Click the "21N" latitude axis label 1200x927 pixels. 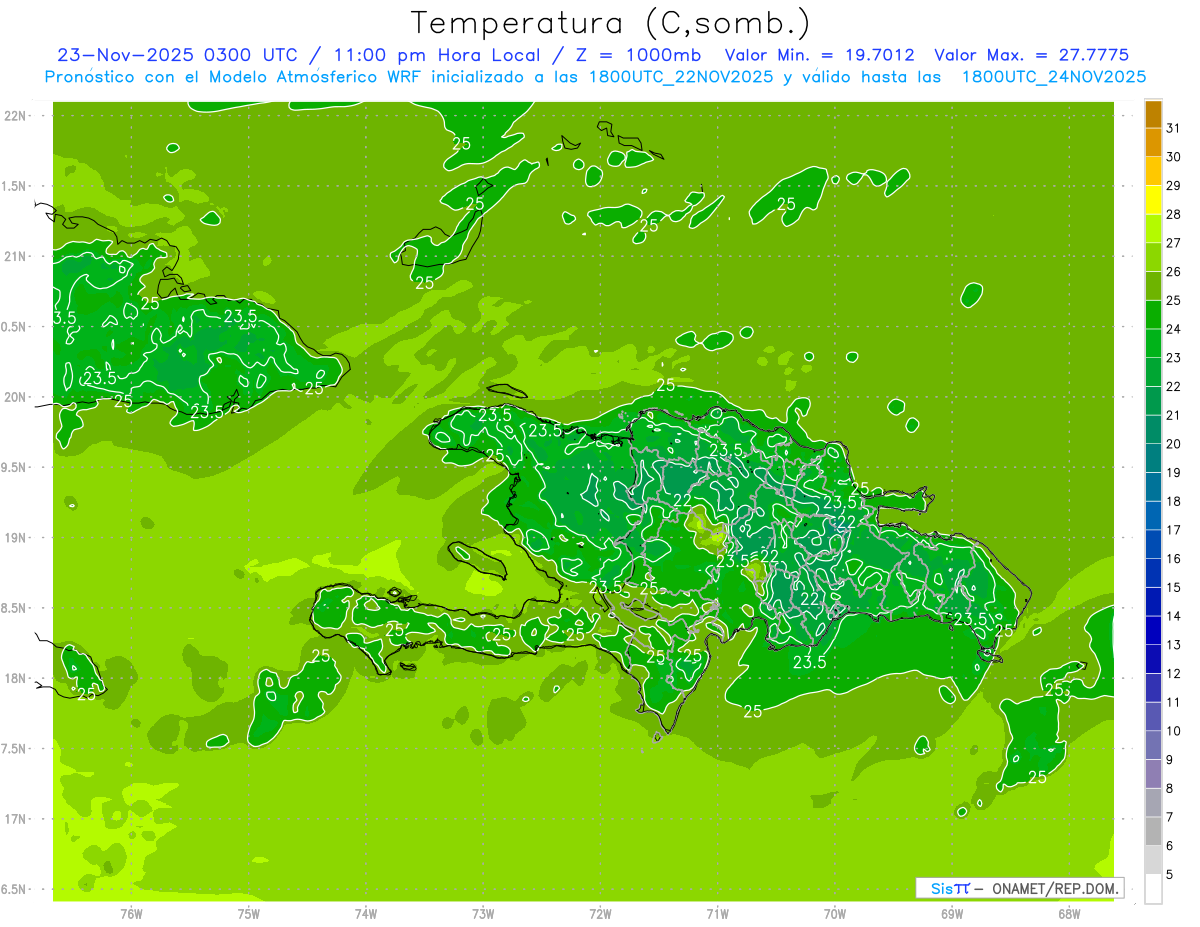[14, 256]
